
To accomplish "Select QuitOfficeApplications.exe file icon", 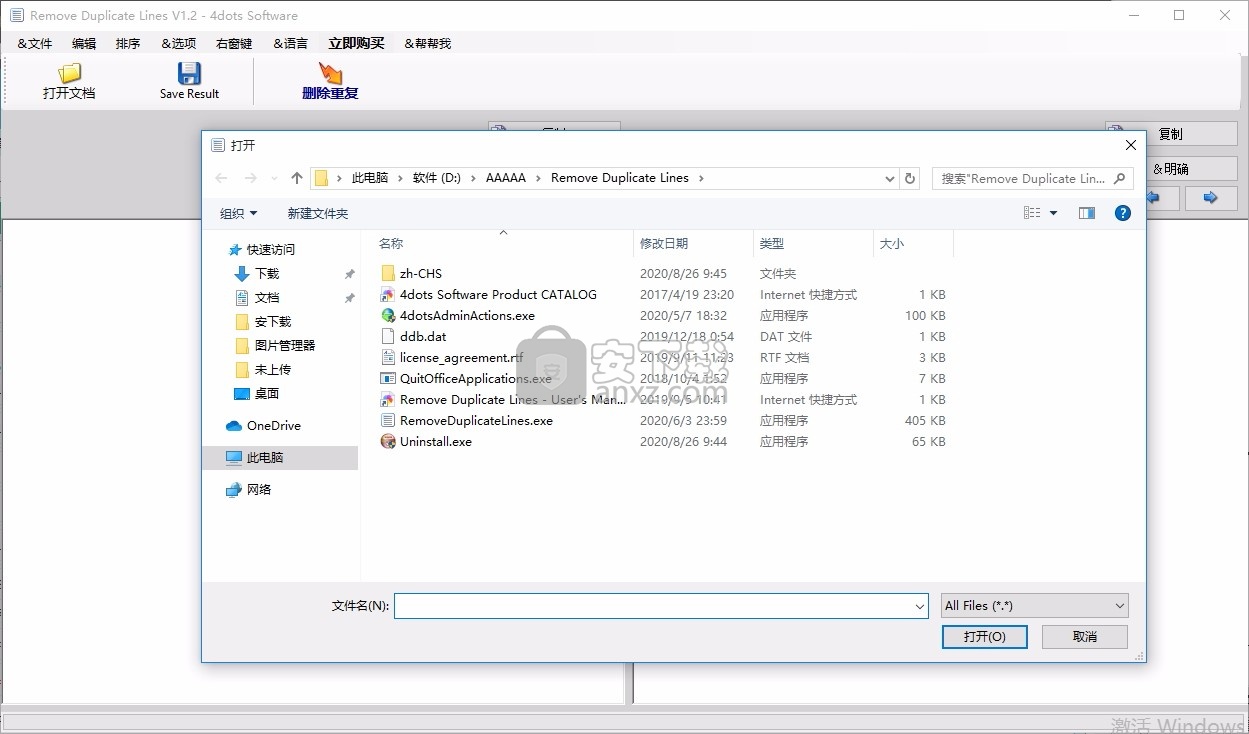I will pos(389,378).
